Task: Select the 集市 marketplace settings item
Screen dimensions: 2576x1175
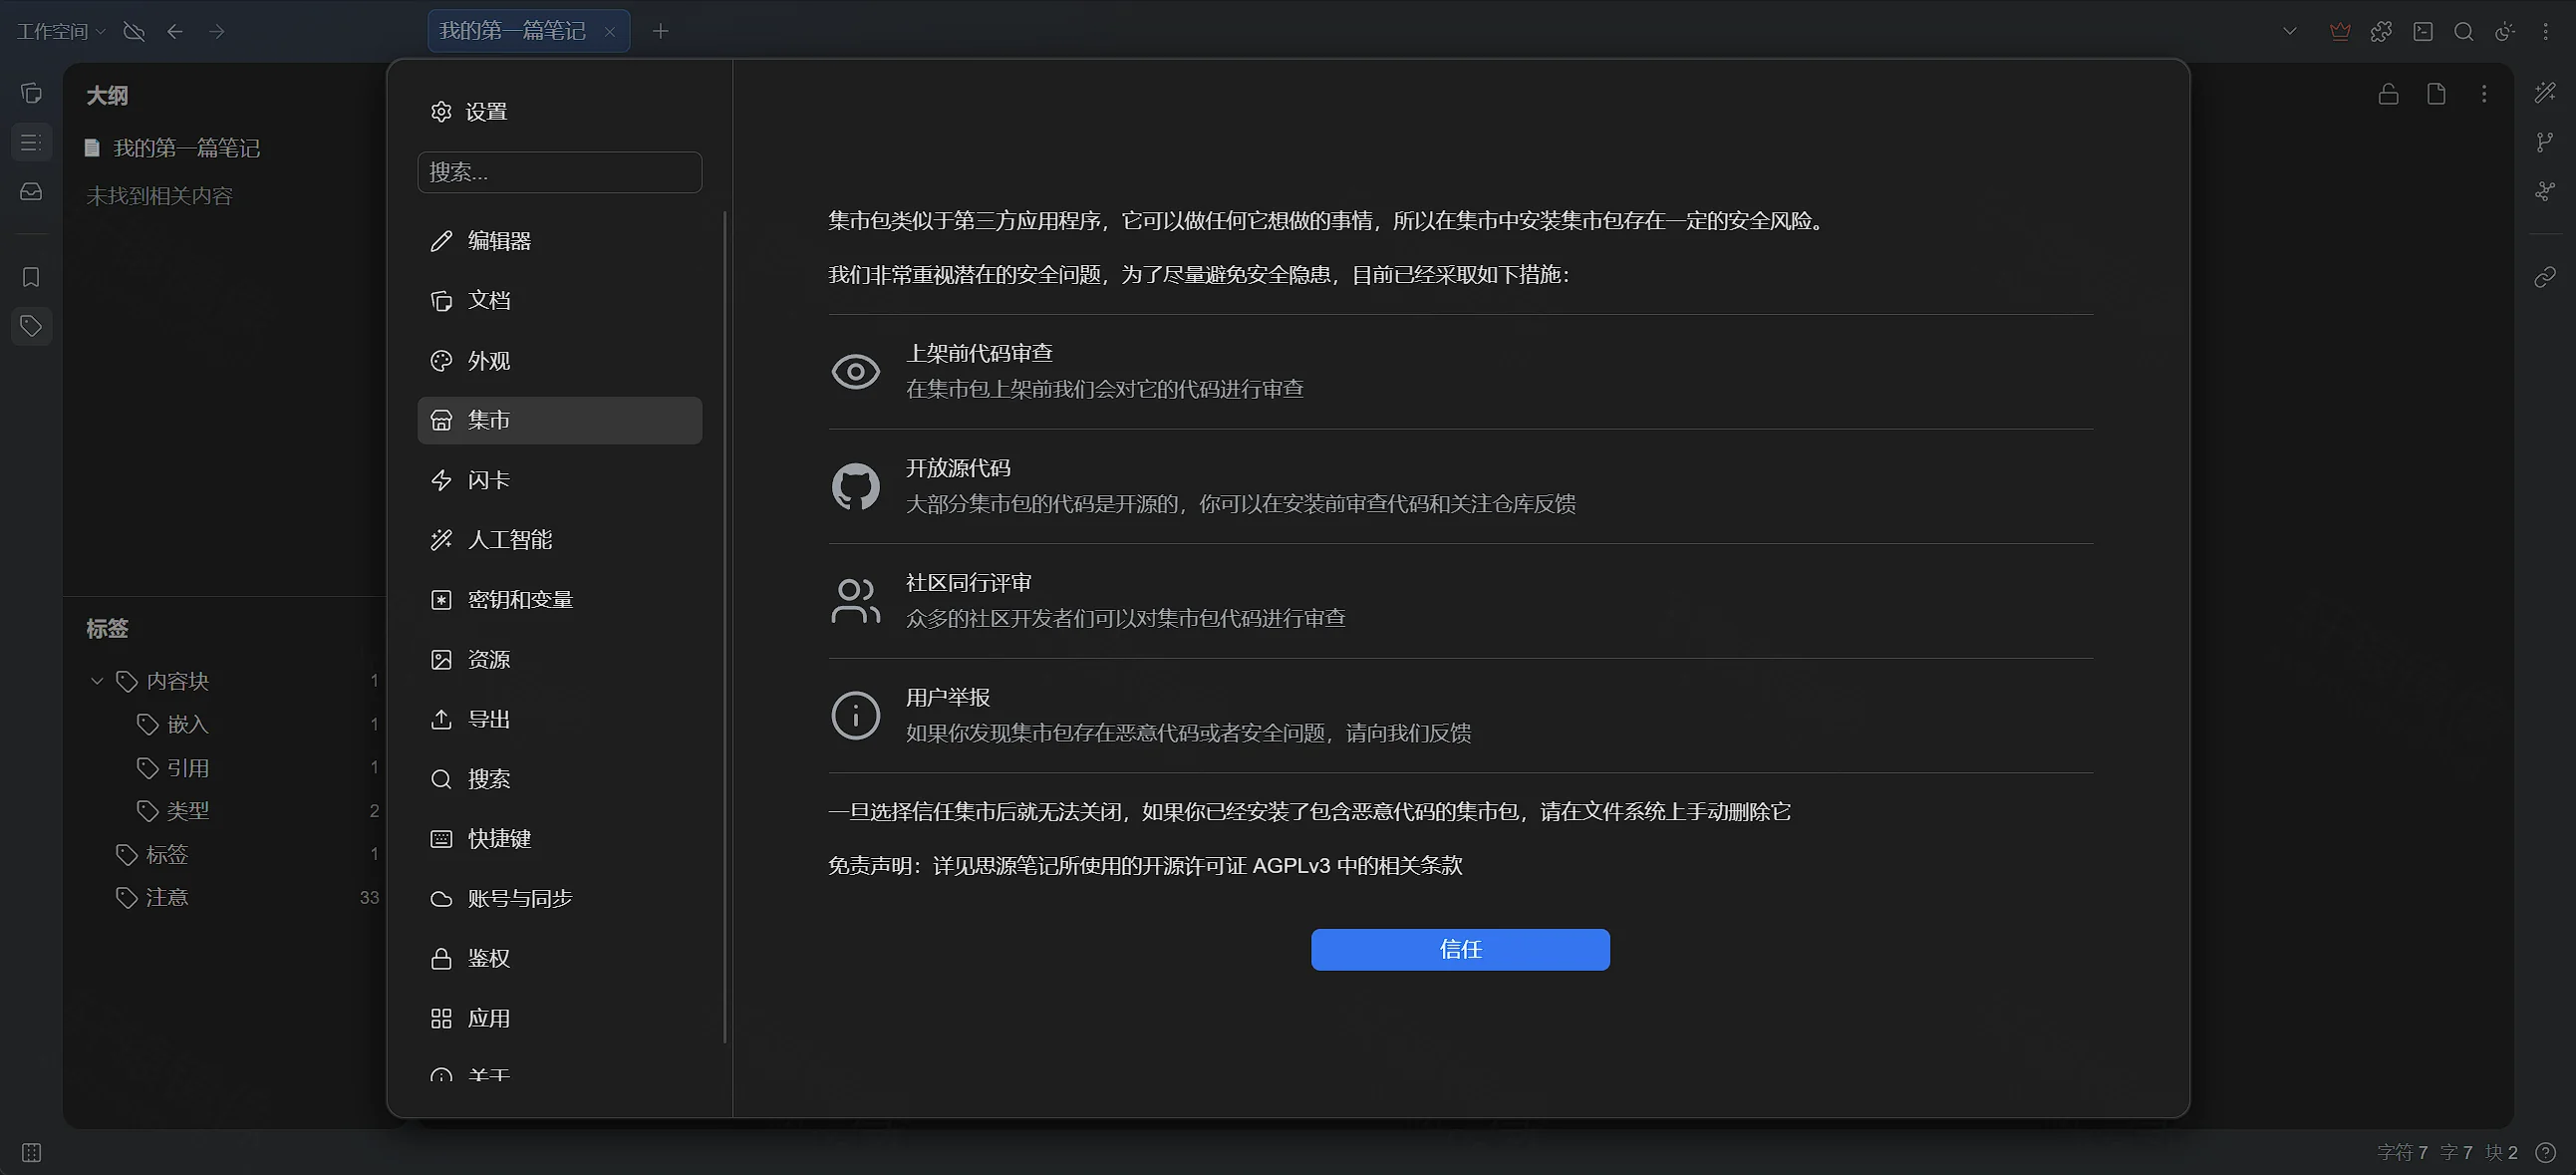Action: pos(559,420)
